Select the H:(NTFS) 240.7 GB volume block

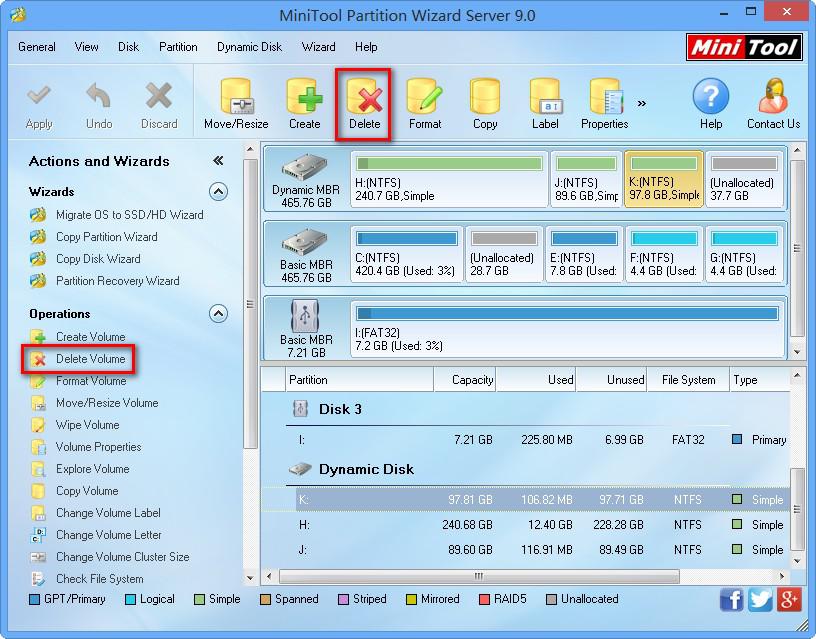tap(449, 179)
